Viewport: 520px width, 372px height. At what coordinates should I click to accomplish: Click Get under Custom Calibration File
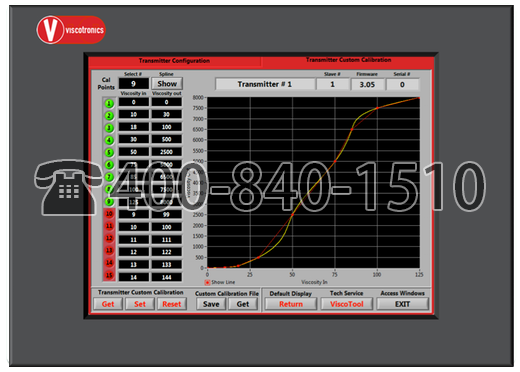click(x=243, y=304)
